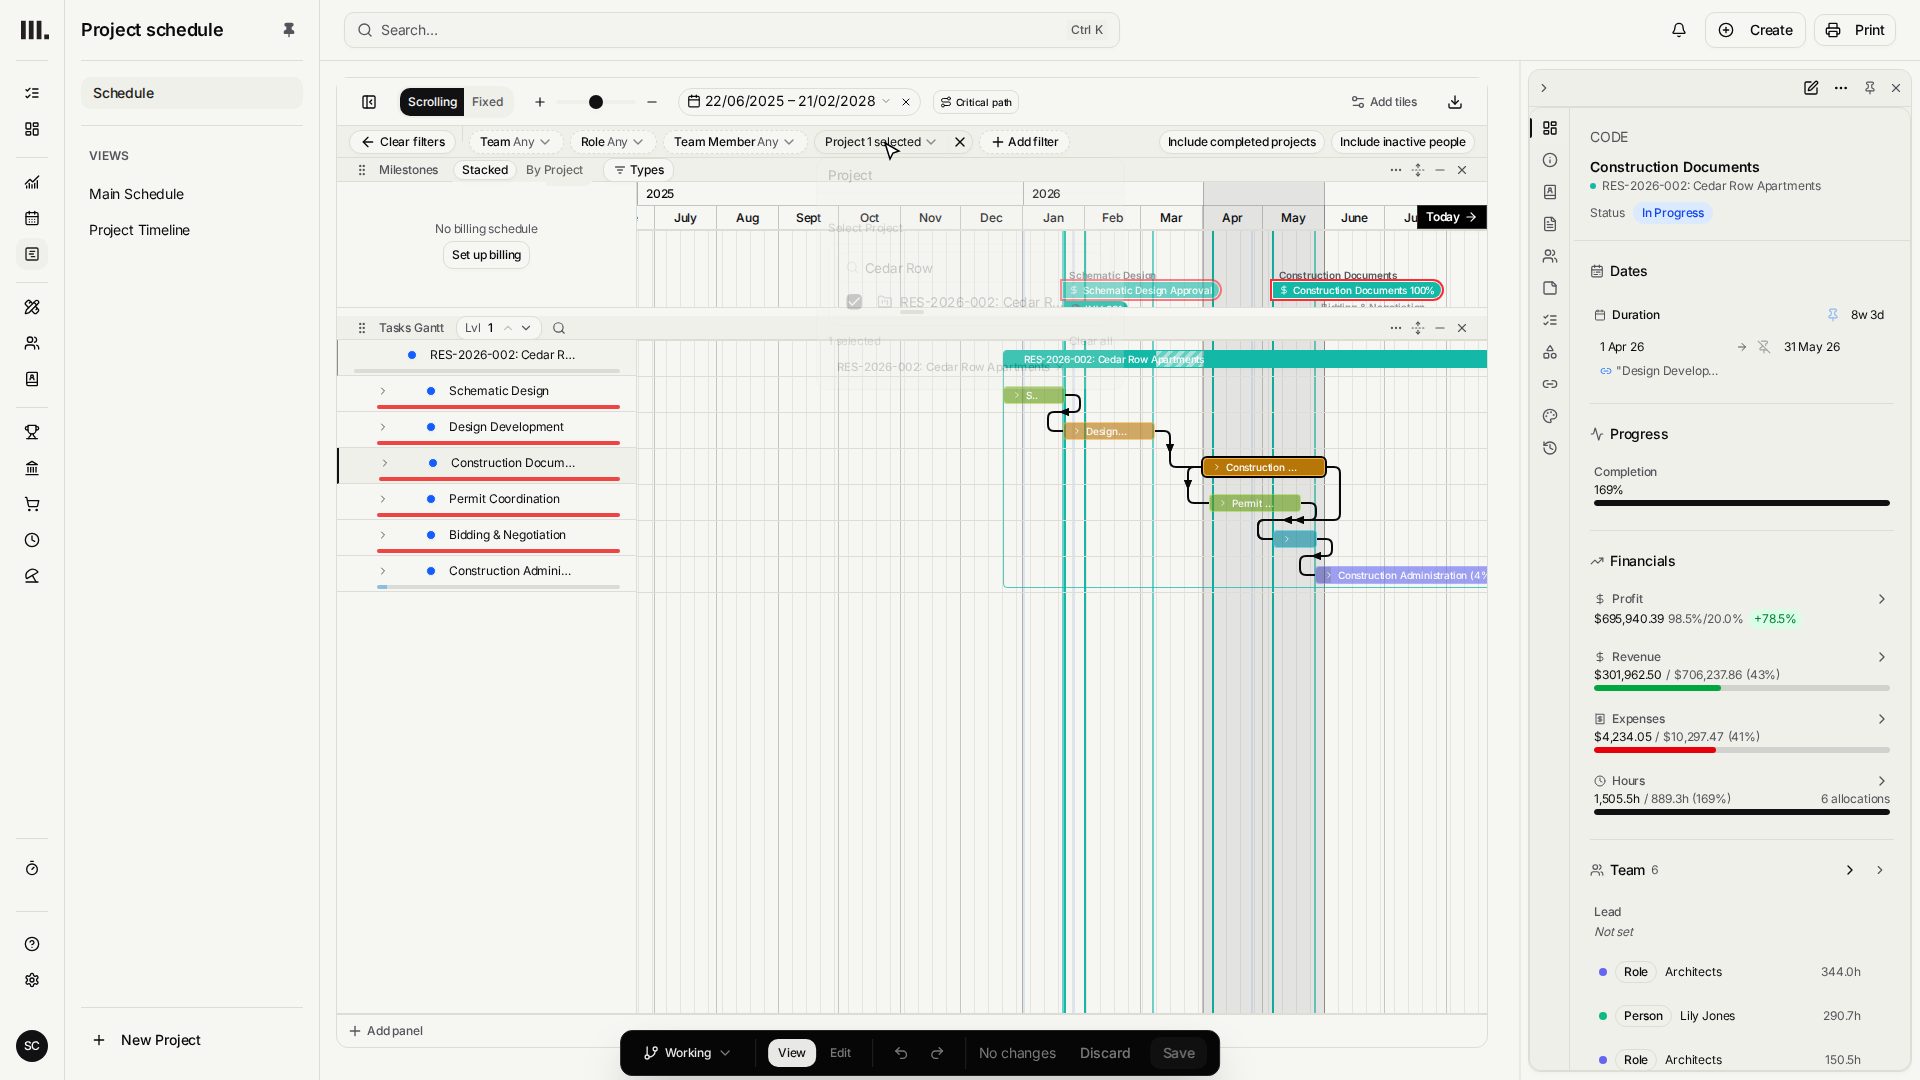Click the Set up billing button
Screen dimensions: 1920x1080
point(486,255)
